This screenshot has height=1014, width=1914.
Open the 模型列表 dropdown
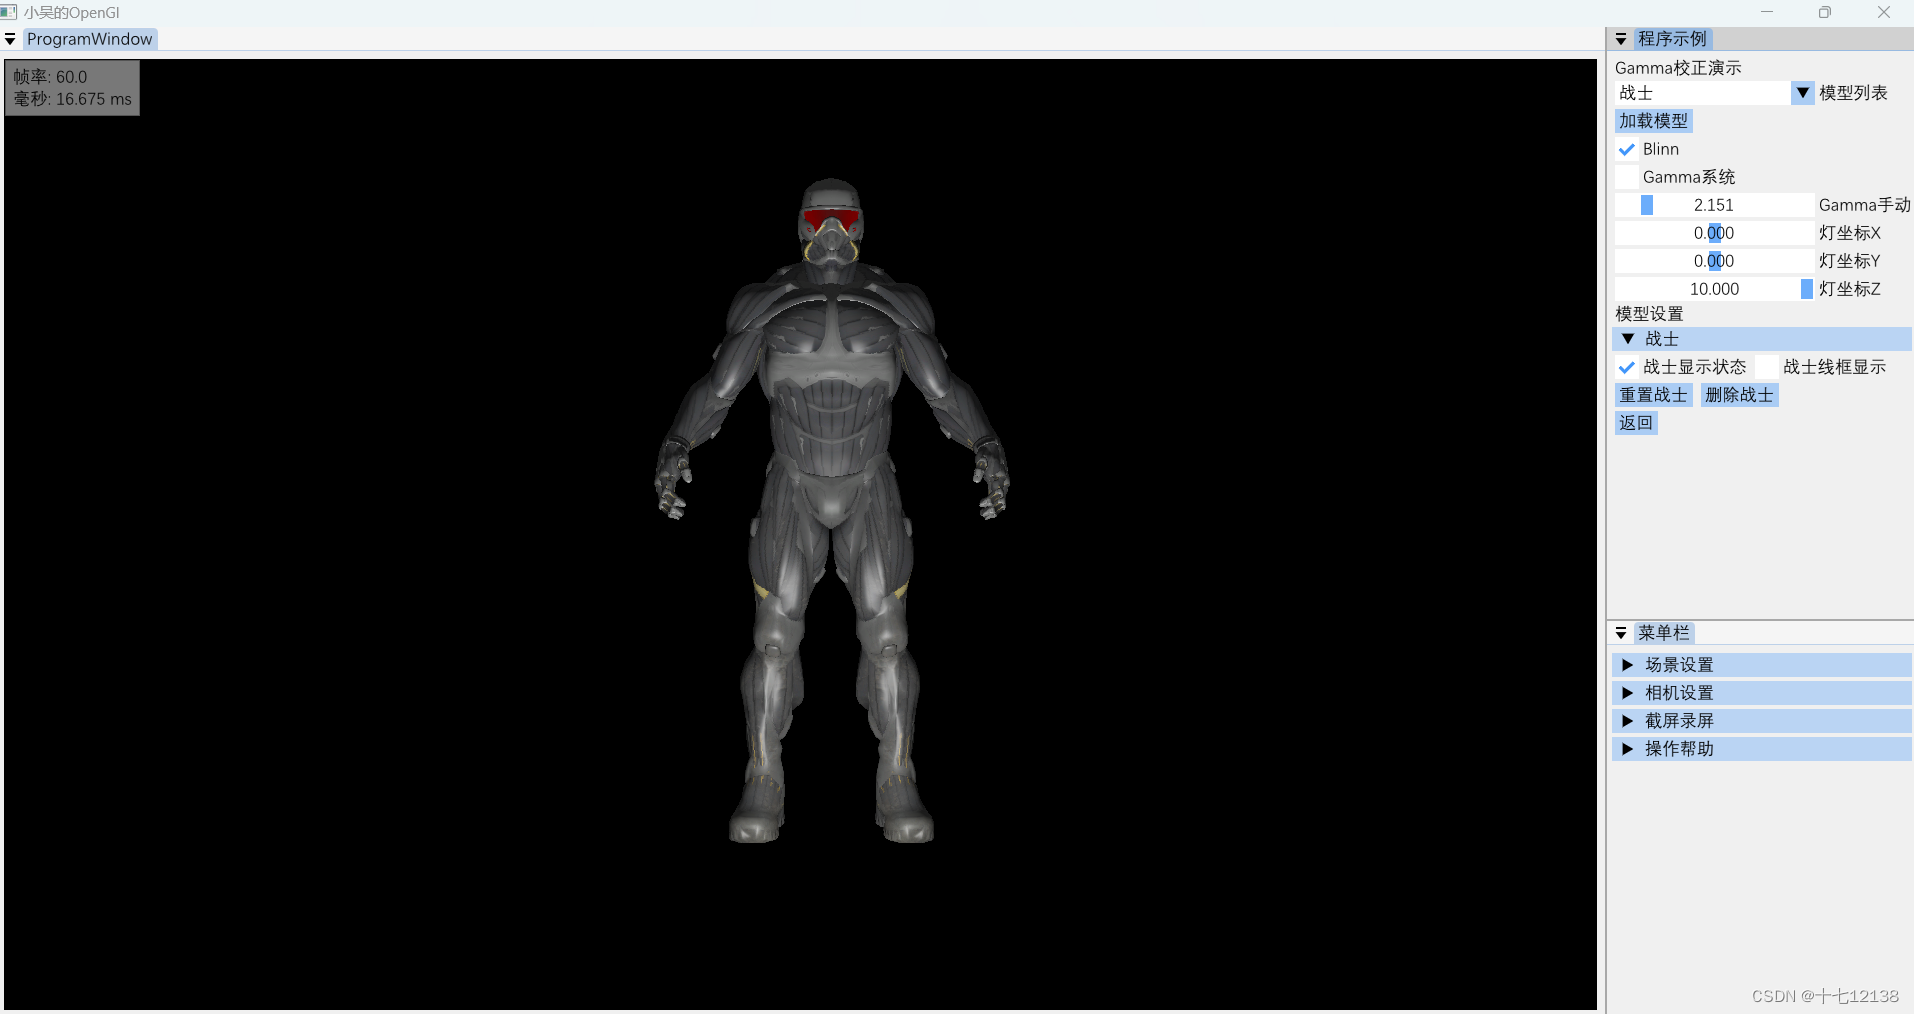[1803, 92]
